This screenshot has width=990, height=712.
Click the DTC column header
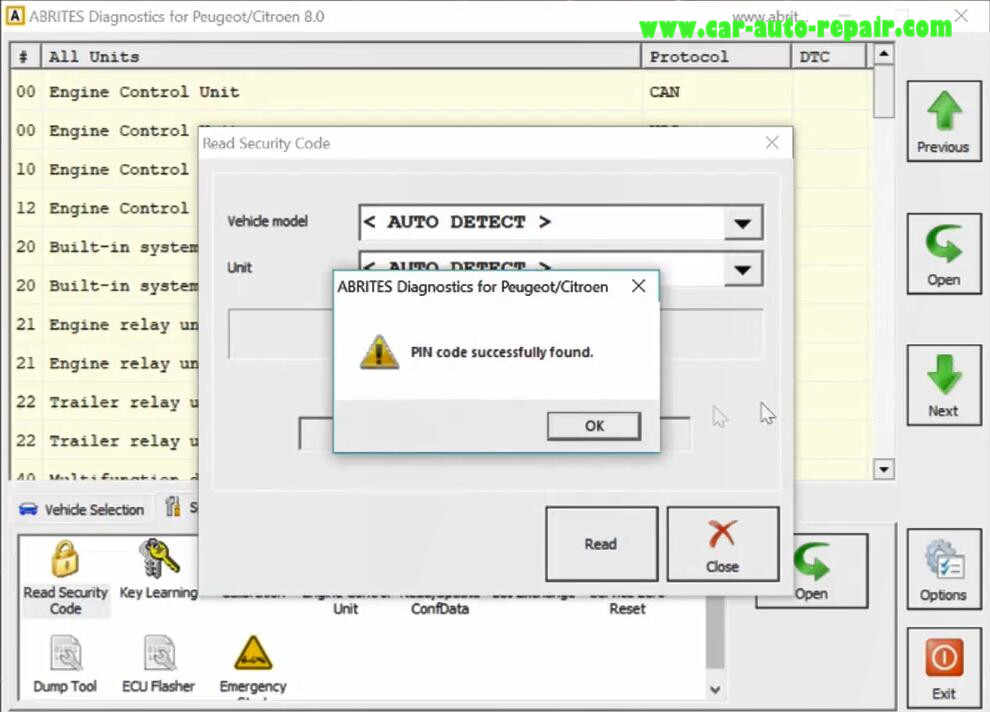pyautogui.click(x=829, y=57)
